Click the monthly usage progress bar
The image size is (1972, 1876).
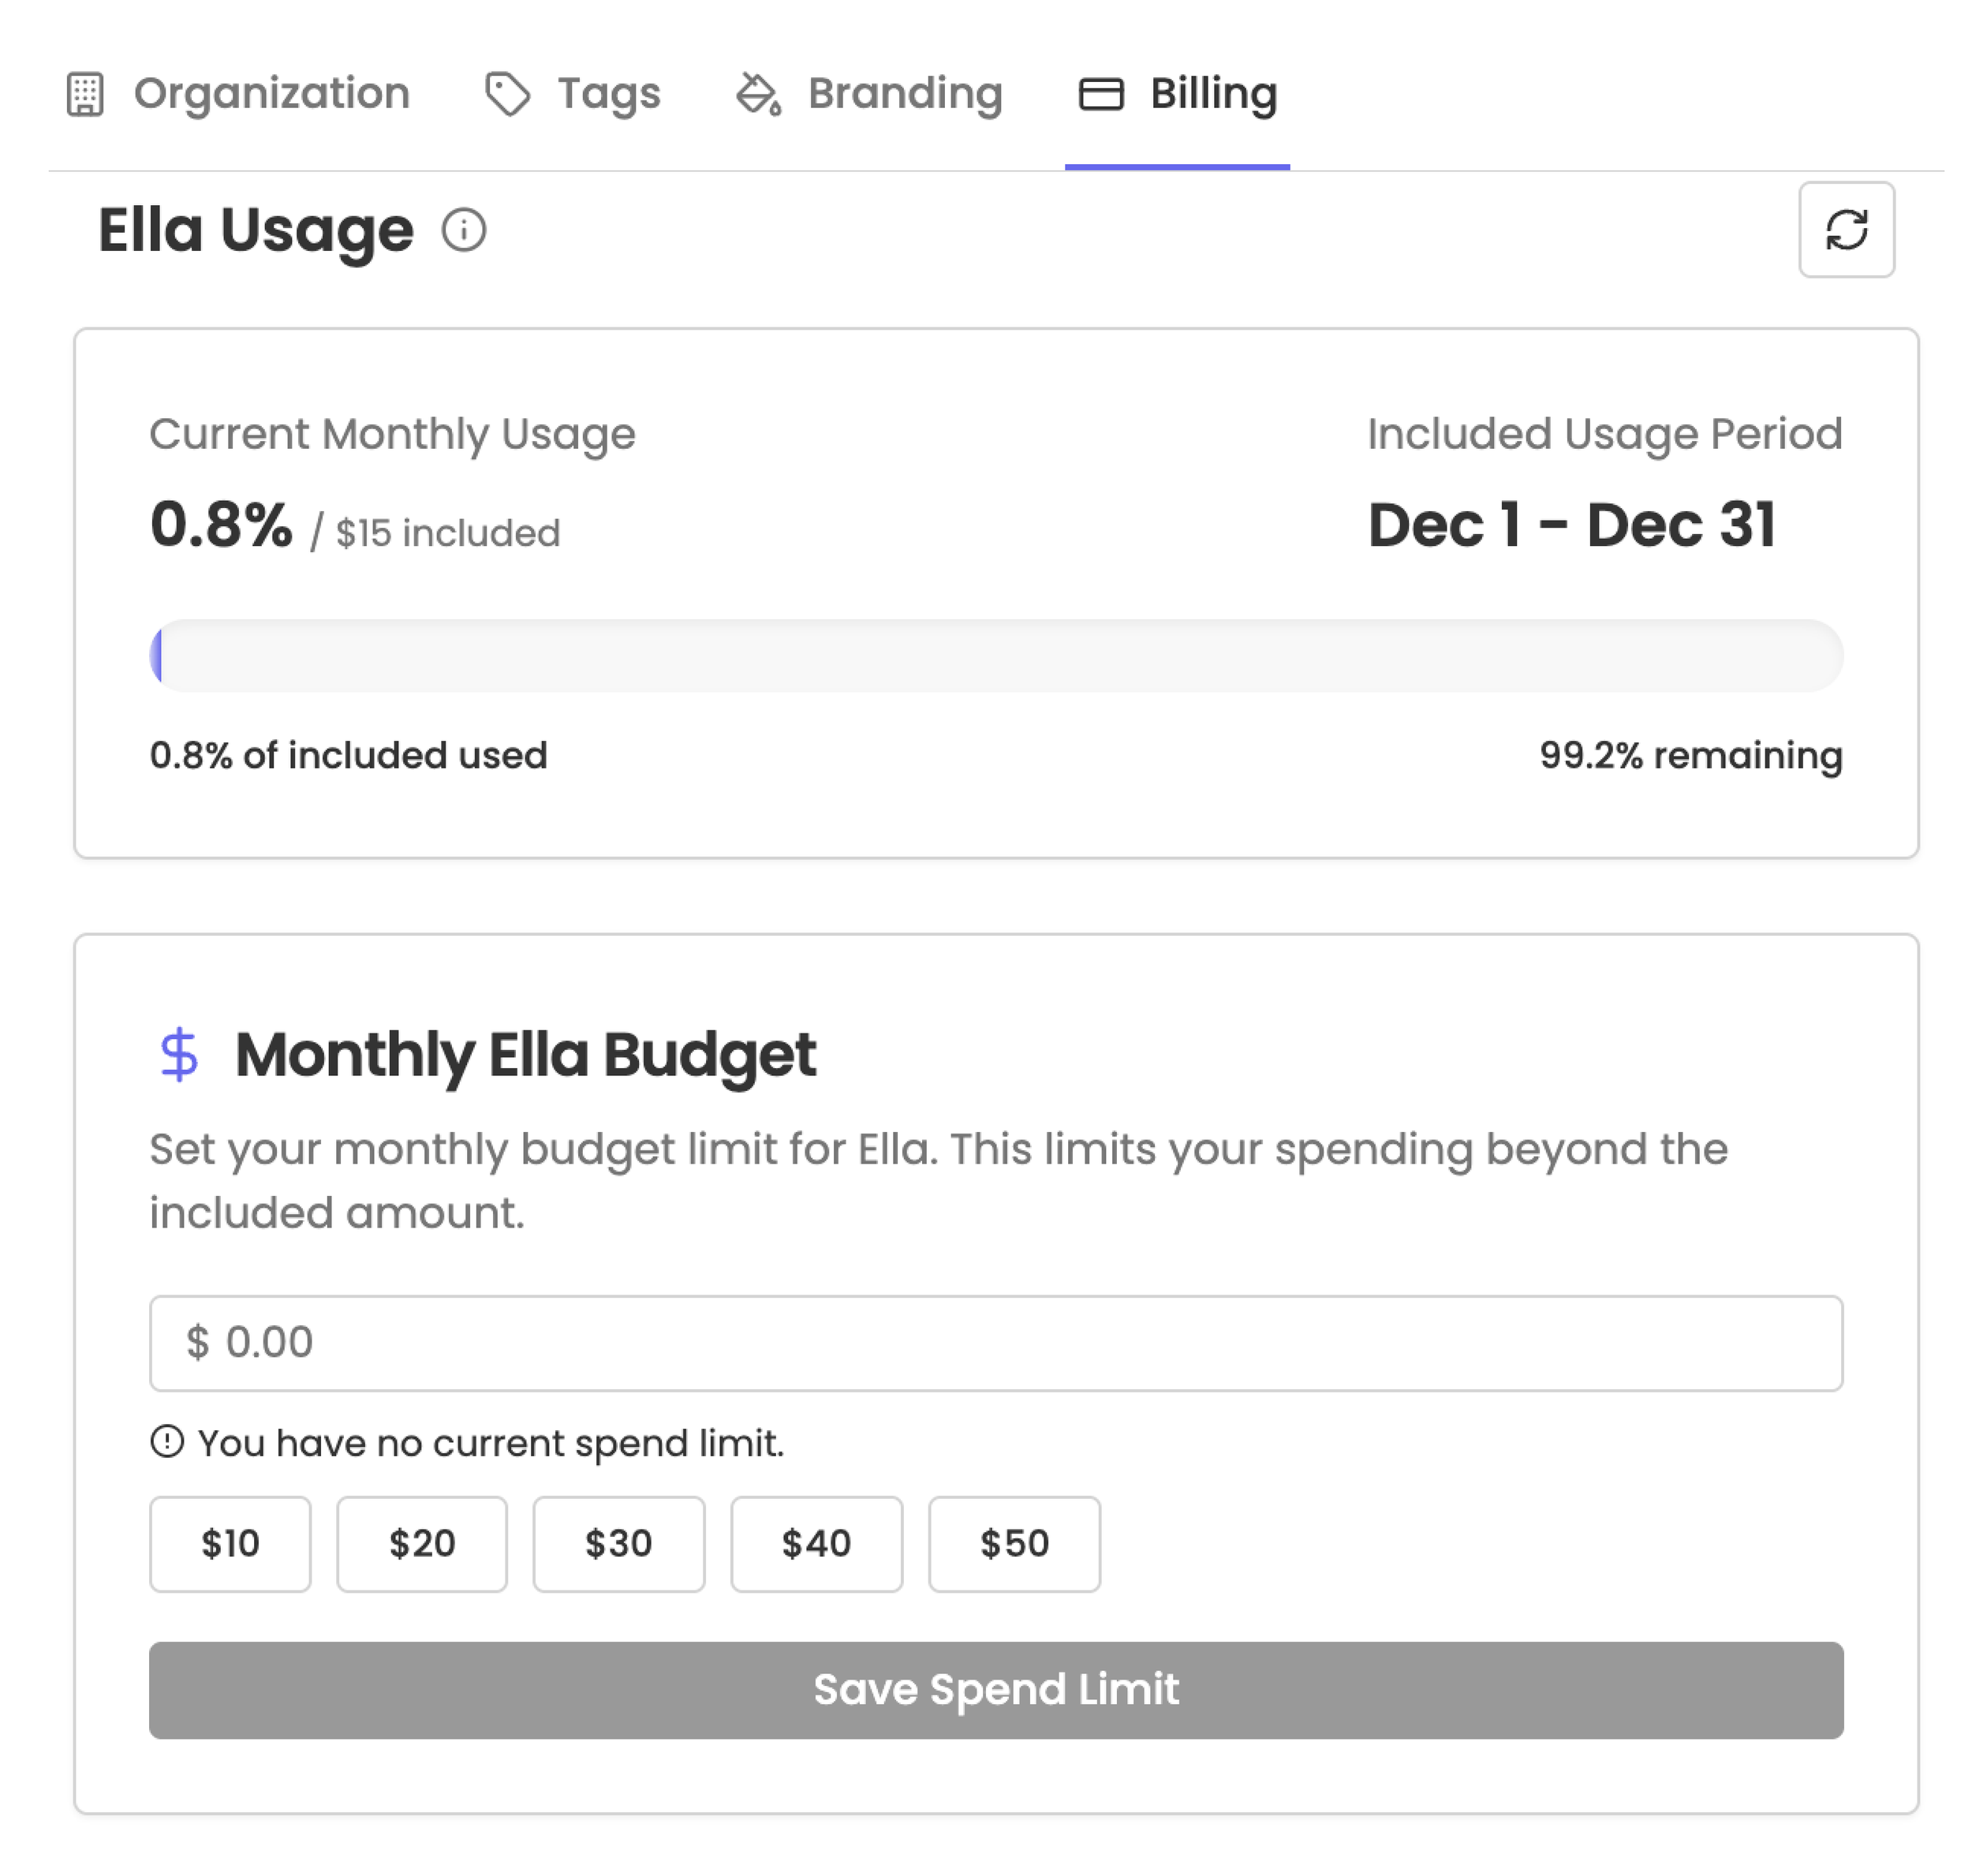(995, 655)
